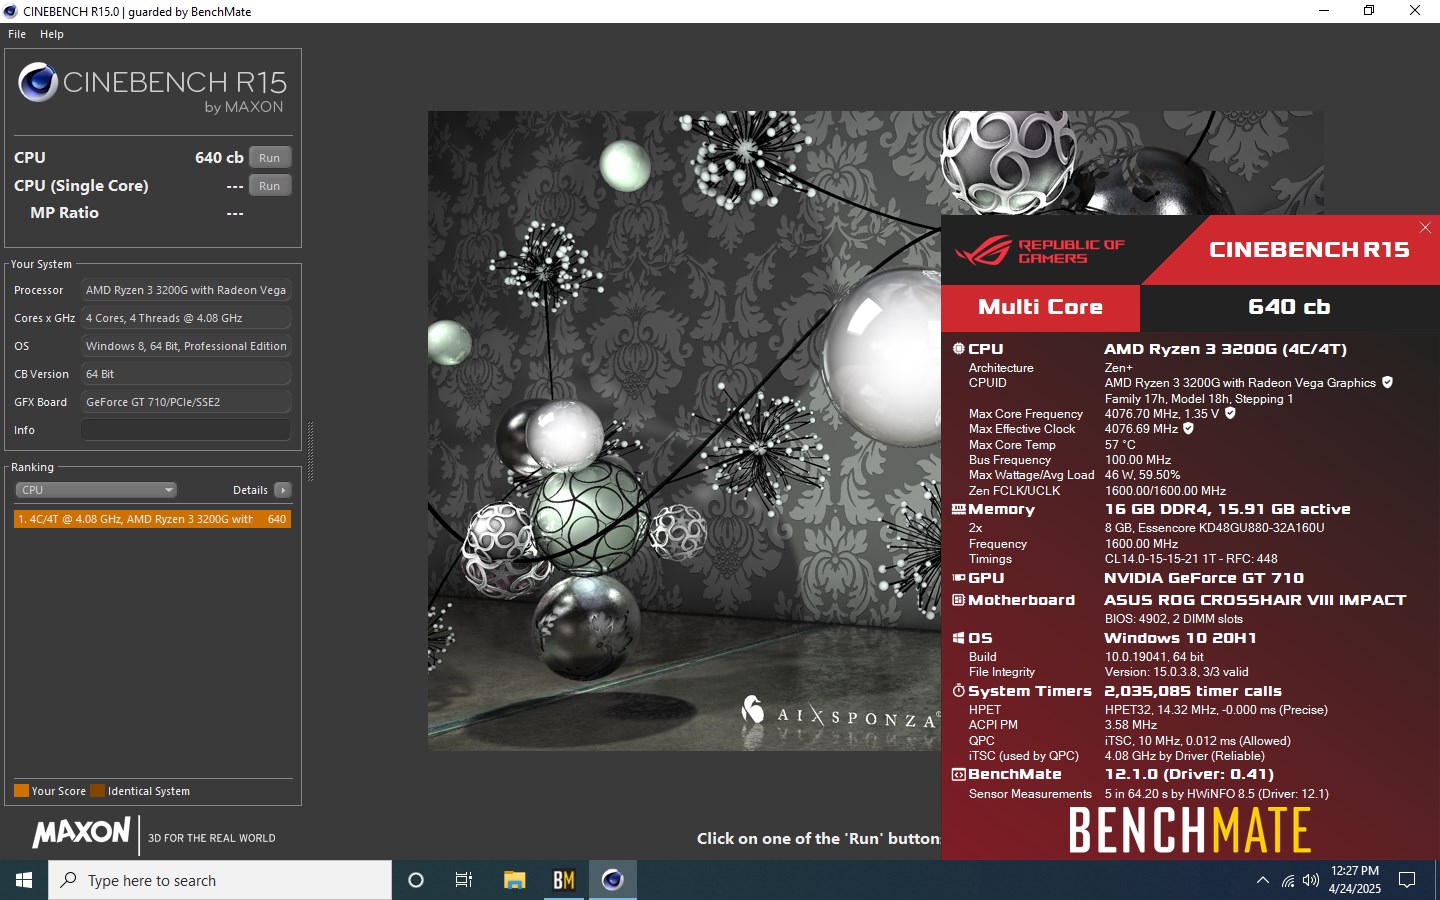
Task: Open the notification center icon
Action: pyautogui.click(x=1407, y=880)
